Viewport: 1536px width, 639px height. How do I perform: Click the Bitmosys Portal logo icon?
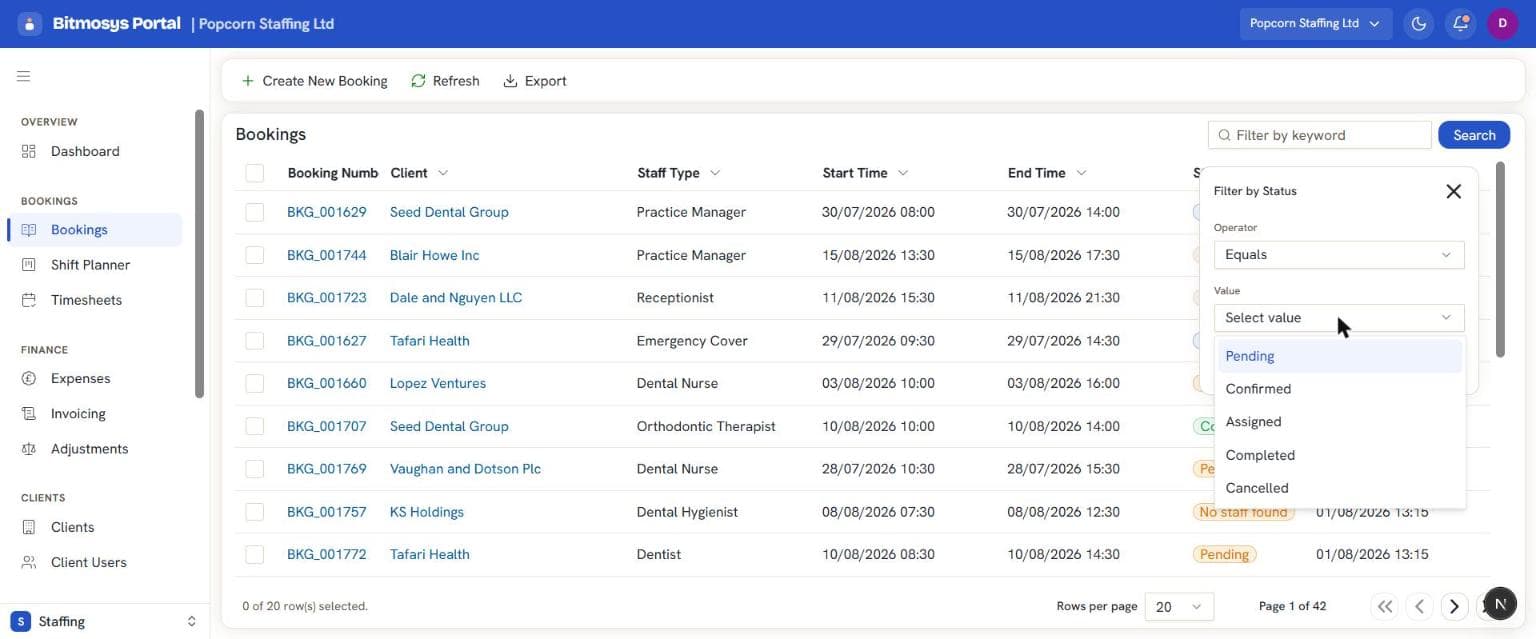[30, 23]
